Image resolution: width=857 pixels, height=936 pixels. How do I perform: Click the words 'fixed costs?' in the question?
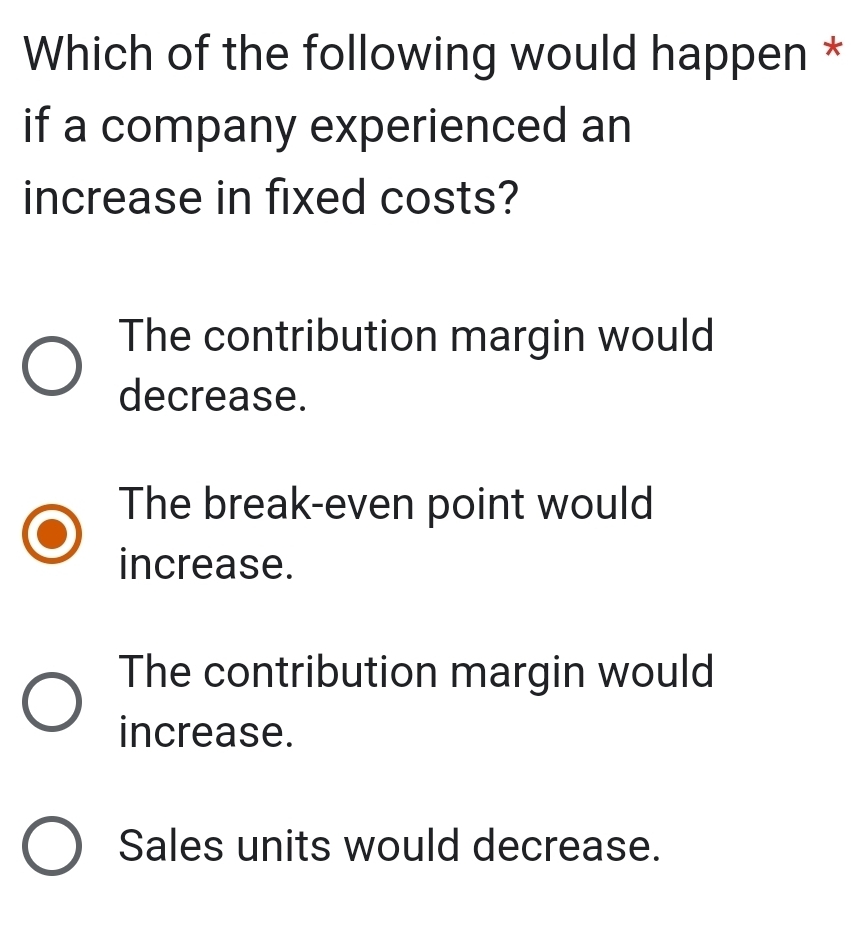391,198
